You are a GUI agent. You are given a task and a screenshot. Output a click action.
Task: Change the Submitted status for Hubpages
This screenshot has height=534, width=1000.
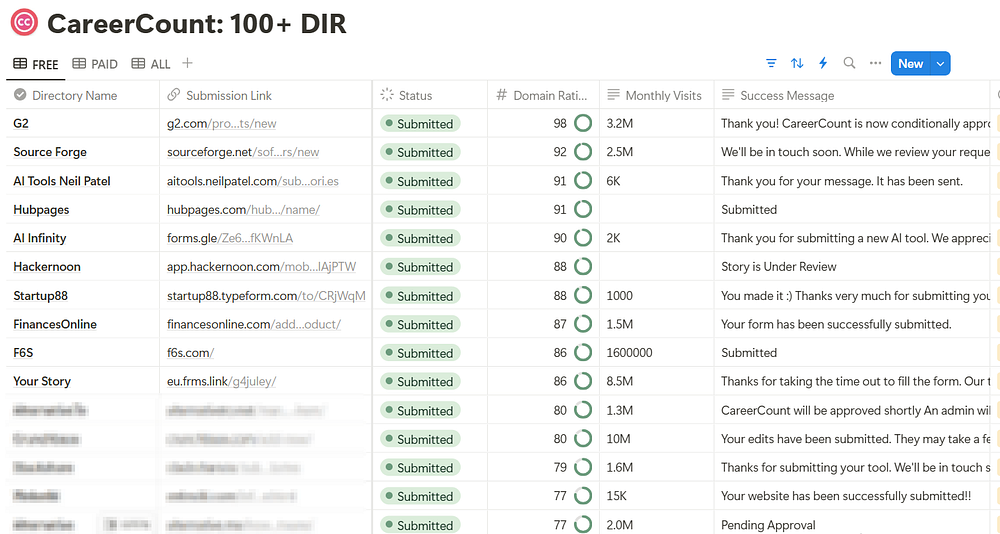420,210
